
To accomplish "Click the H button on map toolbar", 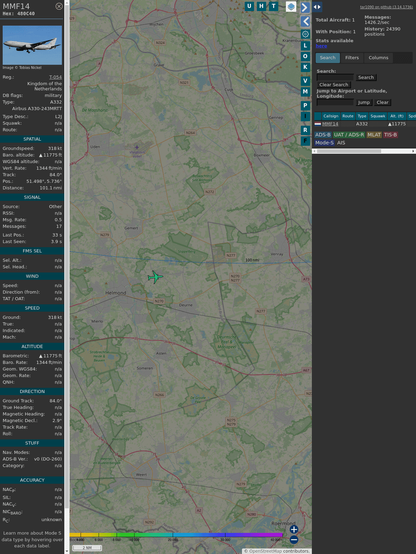I will click(x=261, y=6).
